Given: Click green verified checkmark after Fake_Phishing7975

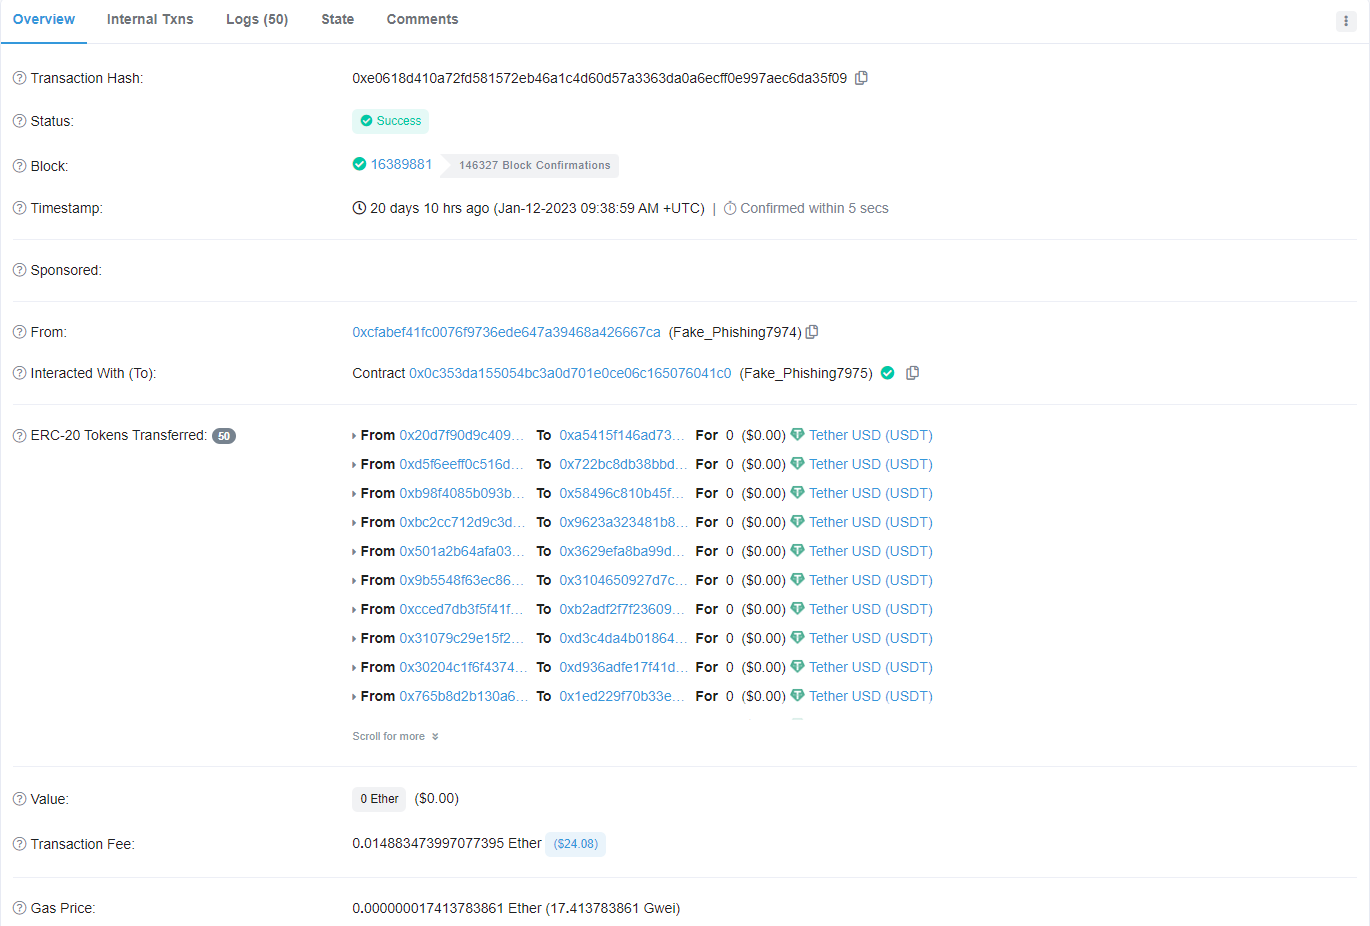Looking at the screenshot, I should pos(887,373).
